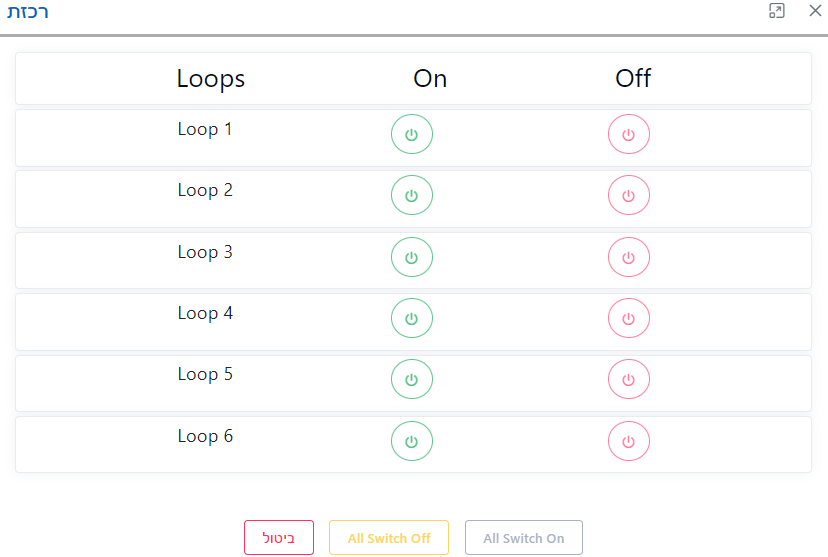828x557 pixels.
Task: Click the Loop 6 row label
Action: (205, 436)
